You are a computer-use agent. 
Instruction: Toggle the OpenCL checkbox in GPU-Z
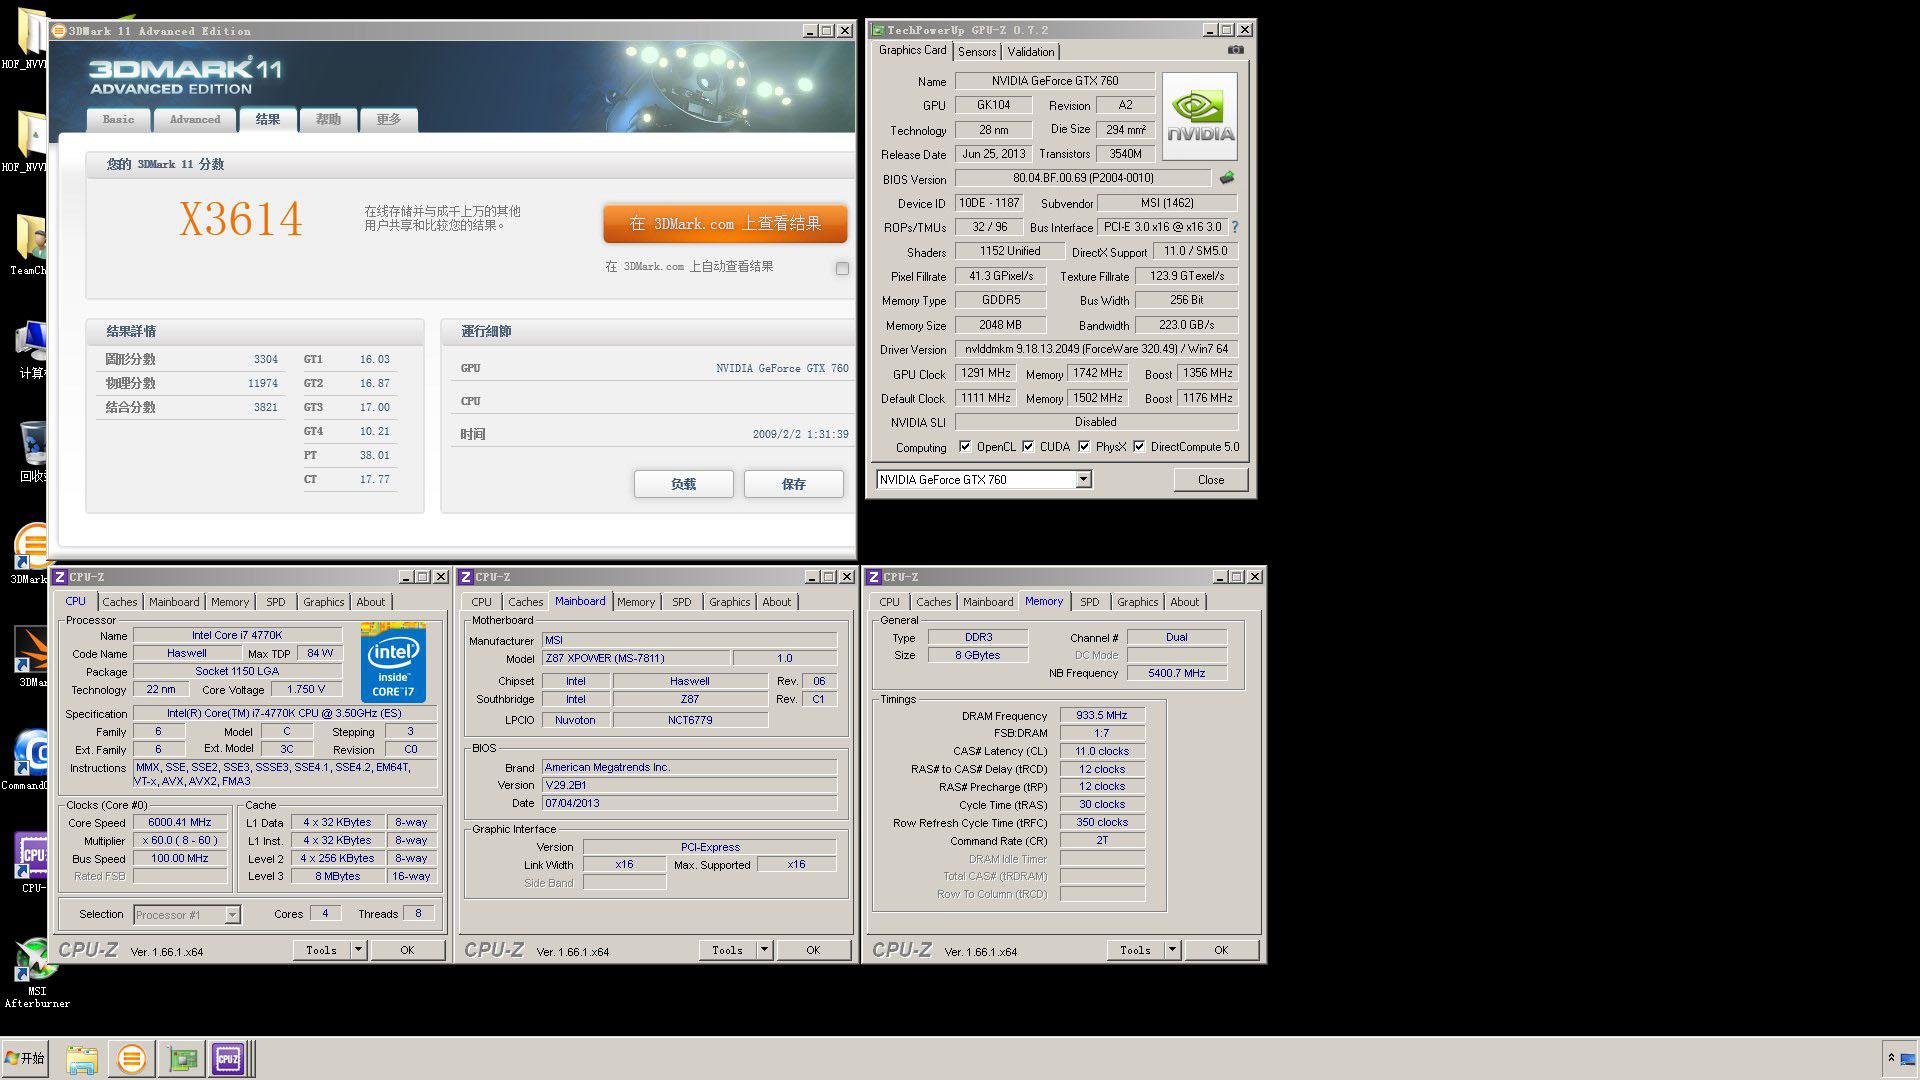(x=965, y=447)
